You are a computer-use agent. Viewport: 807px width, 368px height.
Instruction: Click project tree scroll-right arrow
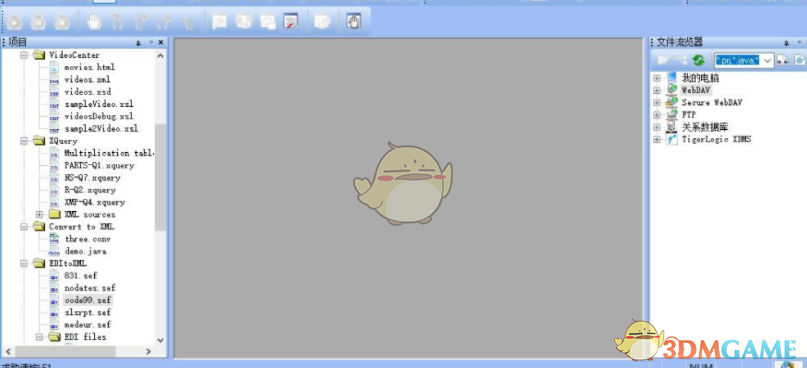pyautogui.click(x=149, y=352)
